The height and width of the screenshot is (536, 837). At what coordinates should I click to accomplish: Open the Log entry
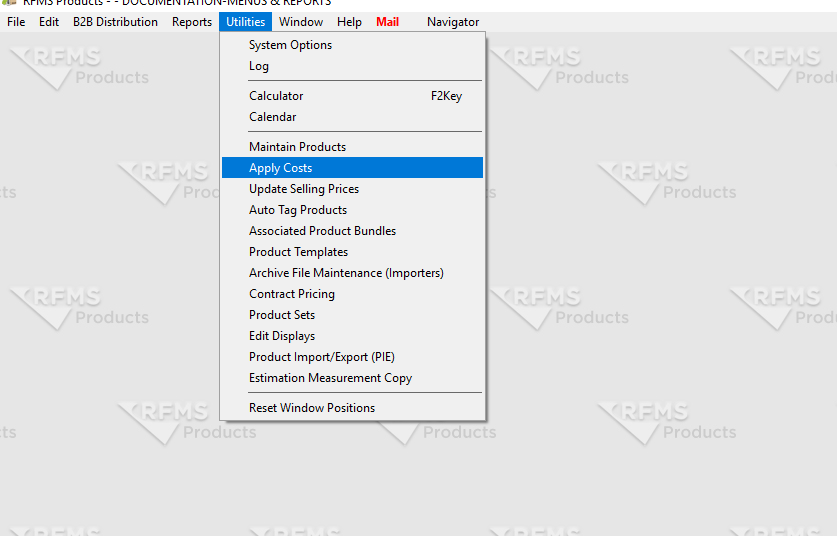coord(352,66)
